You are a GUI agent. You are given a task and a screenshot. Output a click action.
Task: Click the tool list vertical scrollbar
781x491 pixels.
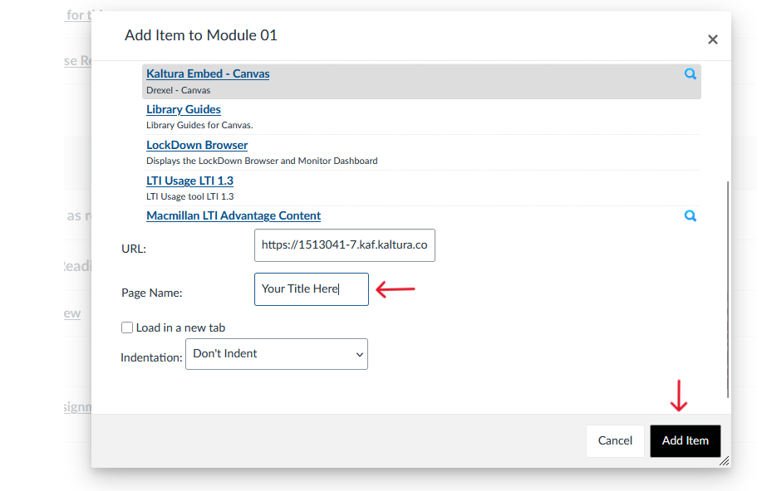click(728, 289)
